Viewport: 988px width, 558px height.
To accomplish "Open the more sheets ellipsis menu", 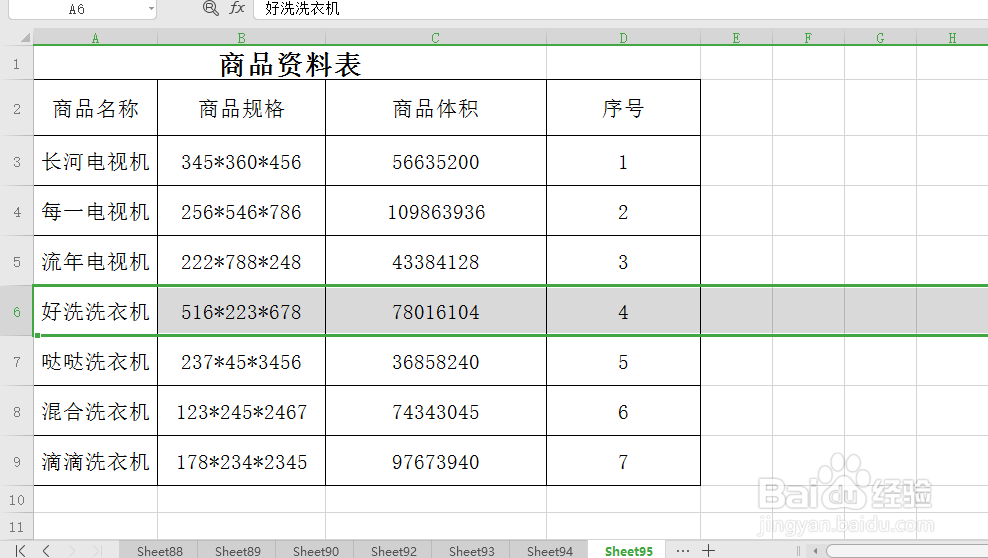I will [x=682, y=550].
